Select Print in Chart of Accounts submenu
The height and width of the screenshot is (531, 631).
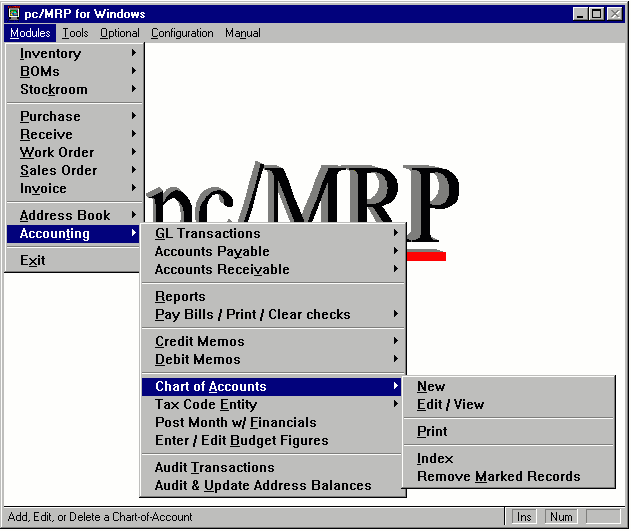[x=509, y=432]
